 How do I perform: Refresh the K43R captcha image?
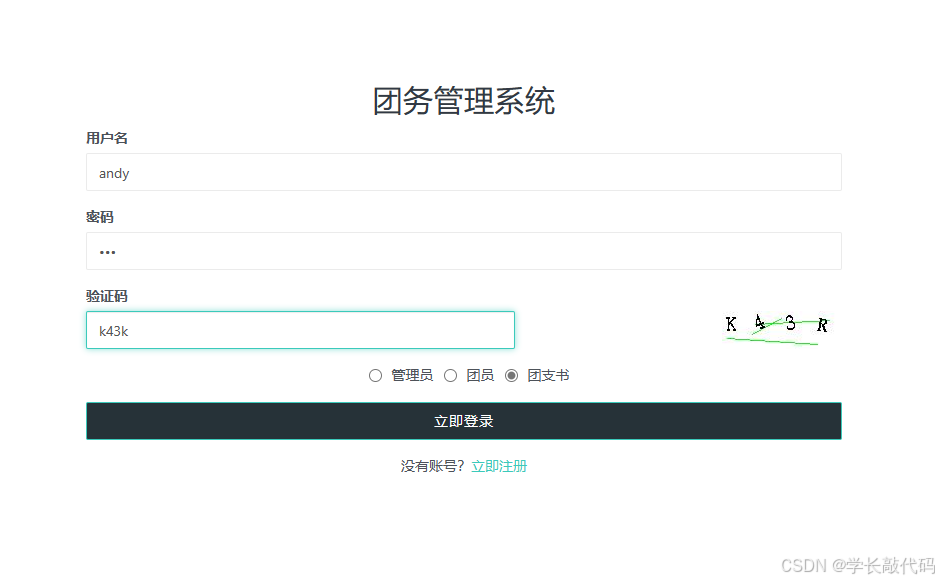point(777,329)
